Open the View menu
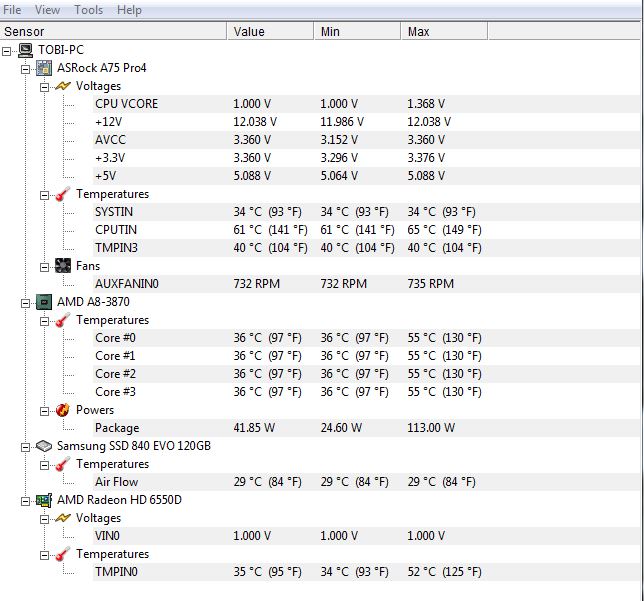 [x=47, y=9]
